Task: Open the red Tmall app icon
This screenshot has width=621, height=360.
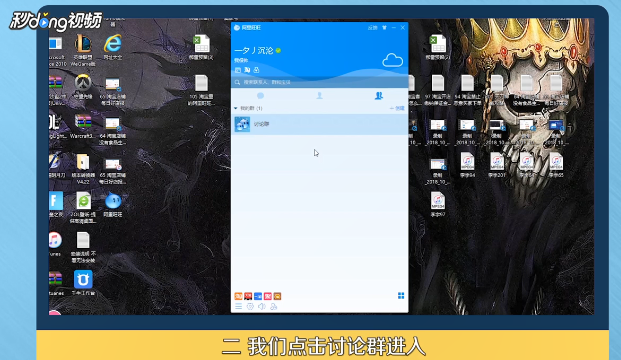Action: [x=248, y=296]
